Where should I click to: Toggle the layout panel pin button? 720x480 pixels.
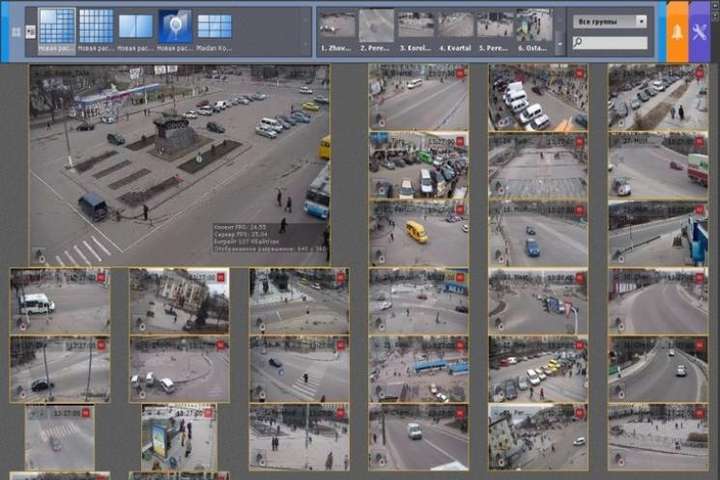click(30, 32)
